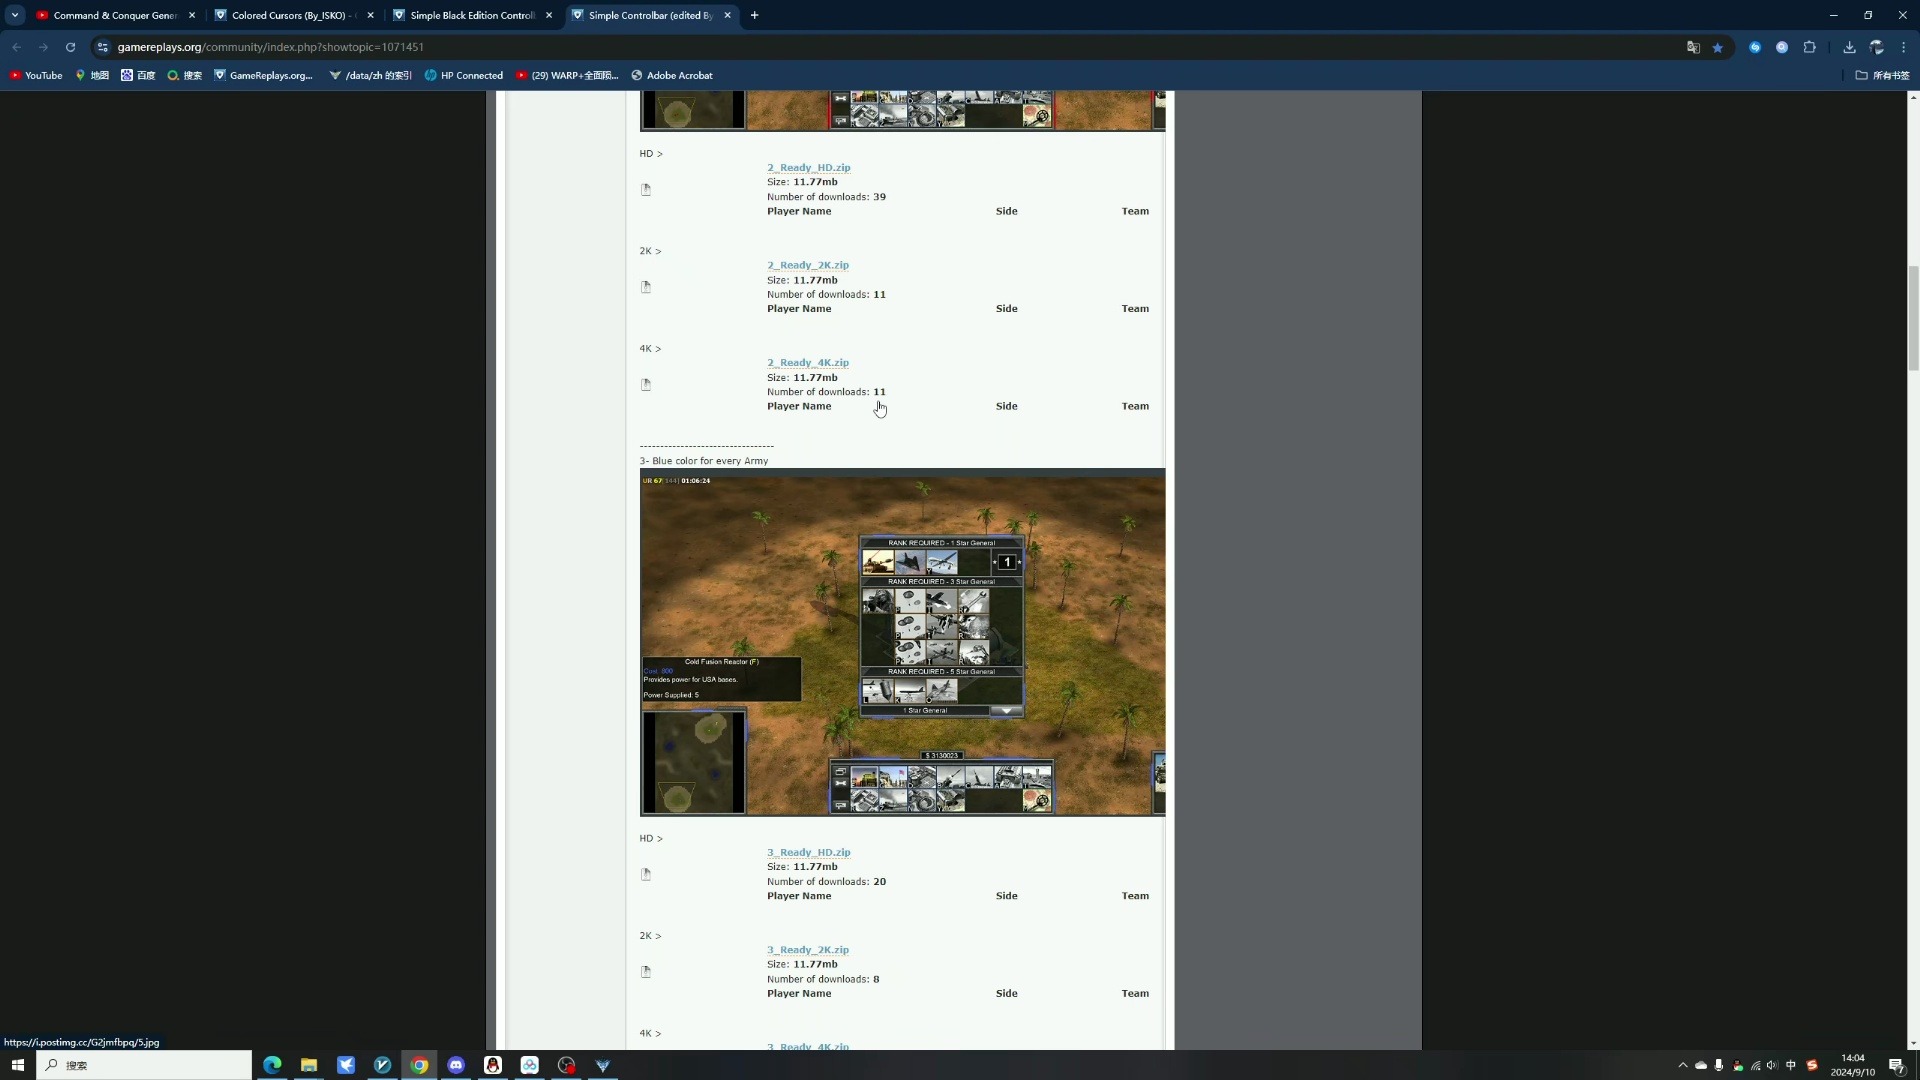This screenshot has width=1920, height=1080.
Task: Open the 地图 maps bookmark
Action: (92, 75)
